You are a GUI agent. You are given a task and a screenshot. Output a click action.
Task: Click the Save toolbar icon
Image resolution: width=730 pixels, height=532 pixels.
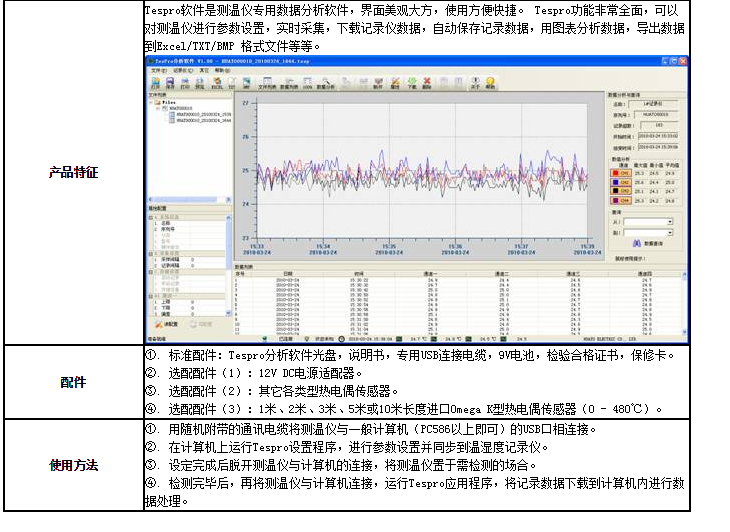coord(170,82)
